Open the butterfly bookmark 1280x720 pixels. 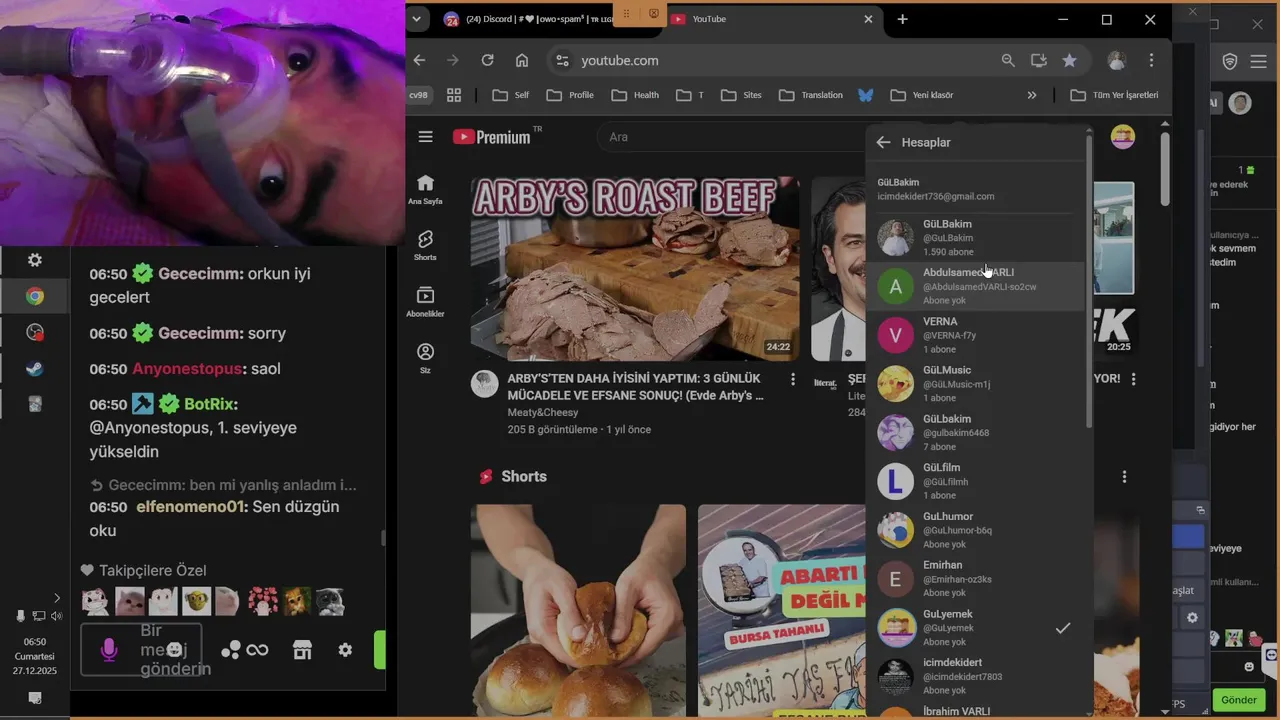point(866,95)
